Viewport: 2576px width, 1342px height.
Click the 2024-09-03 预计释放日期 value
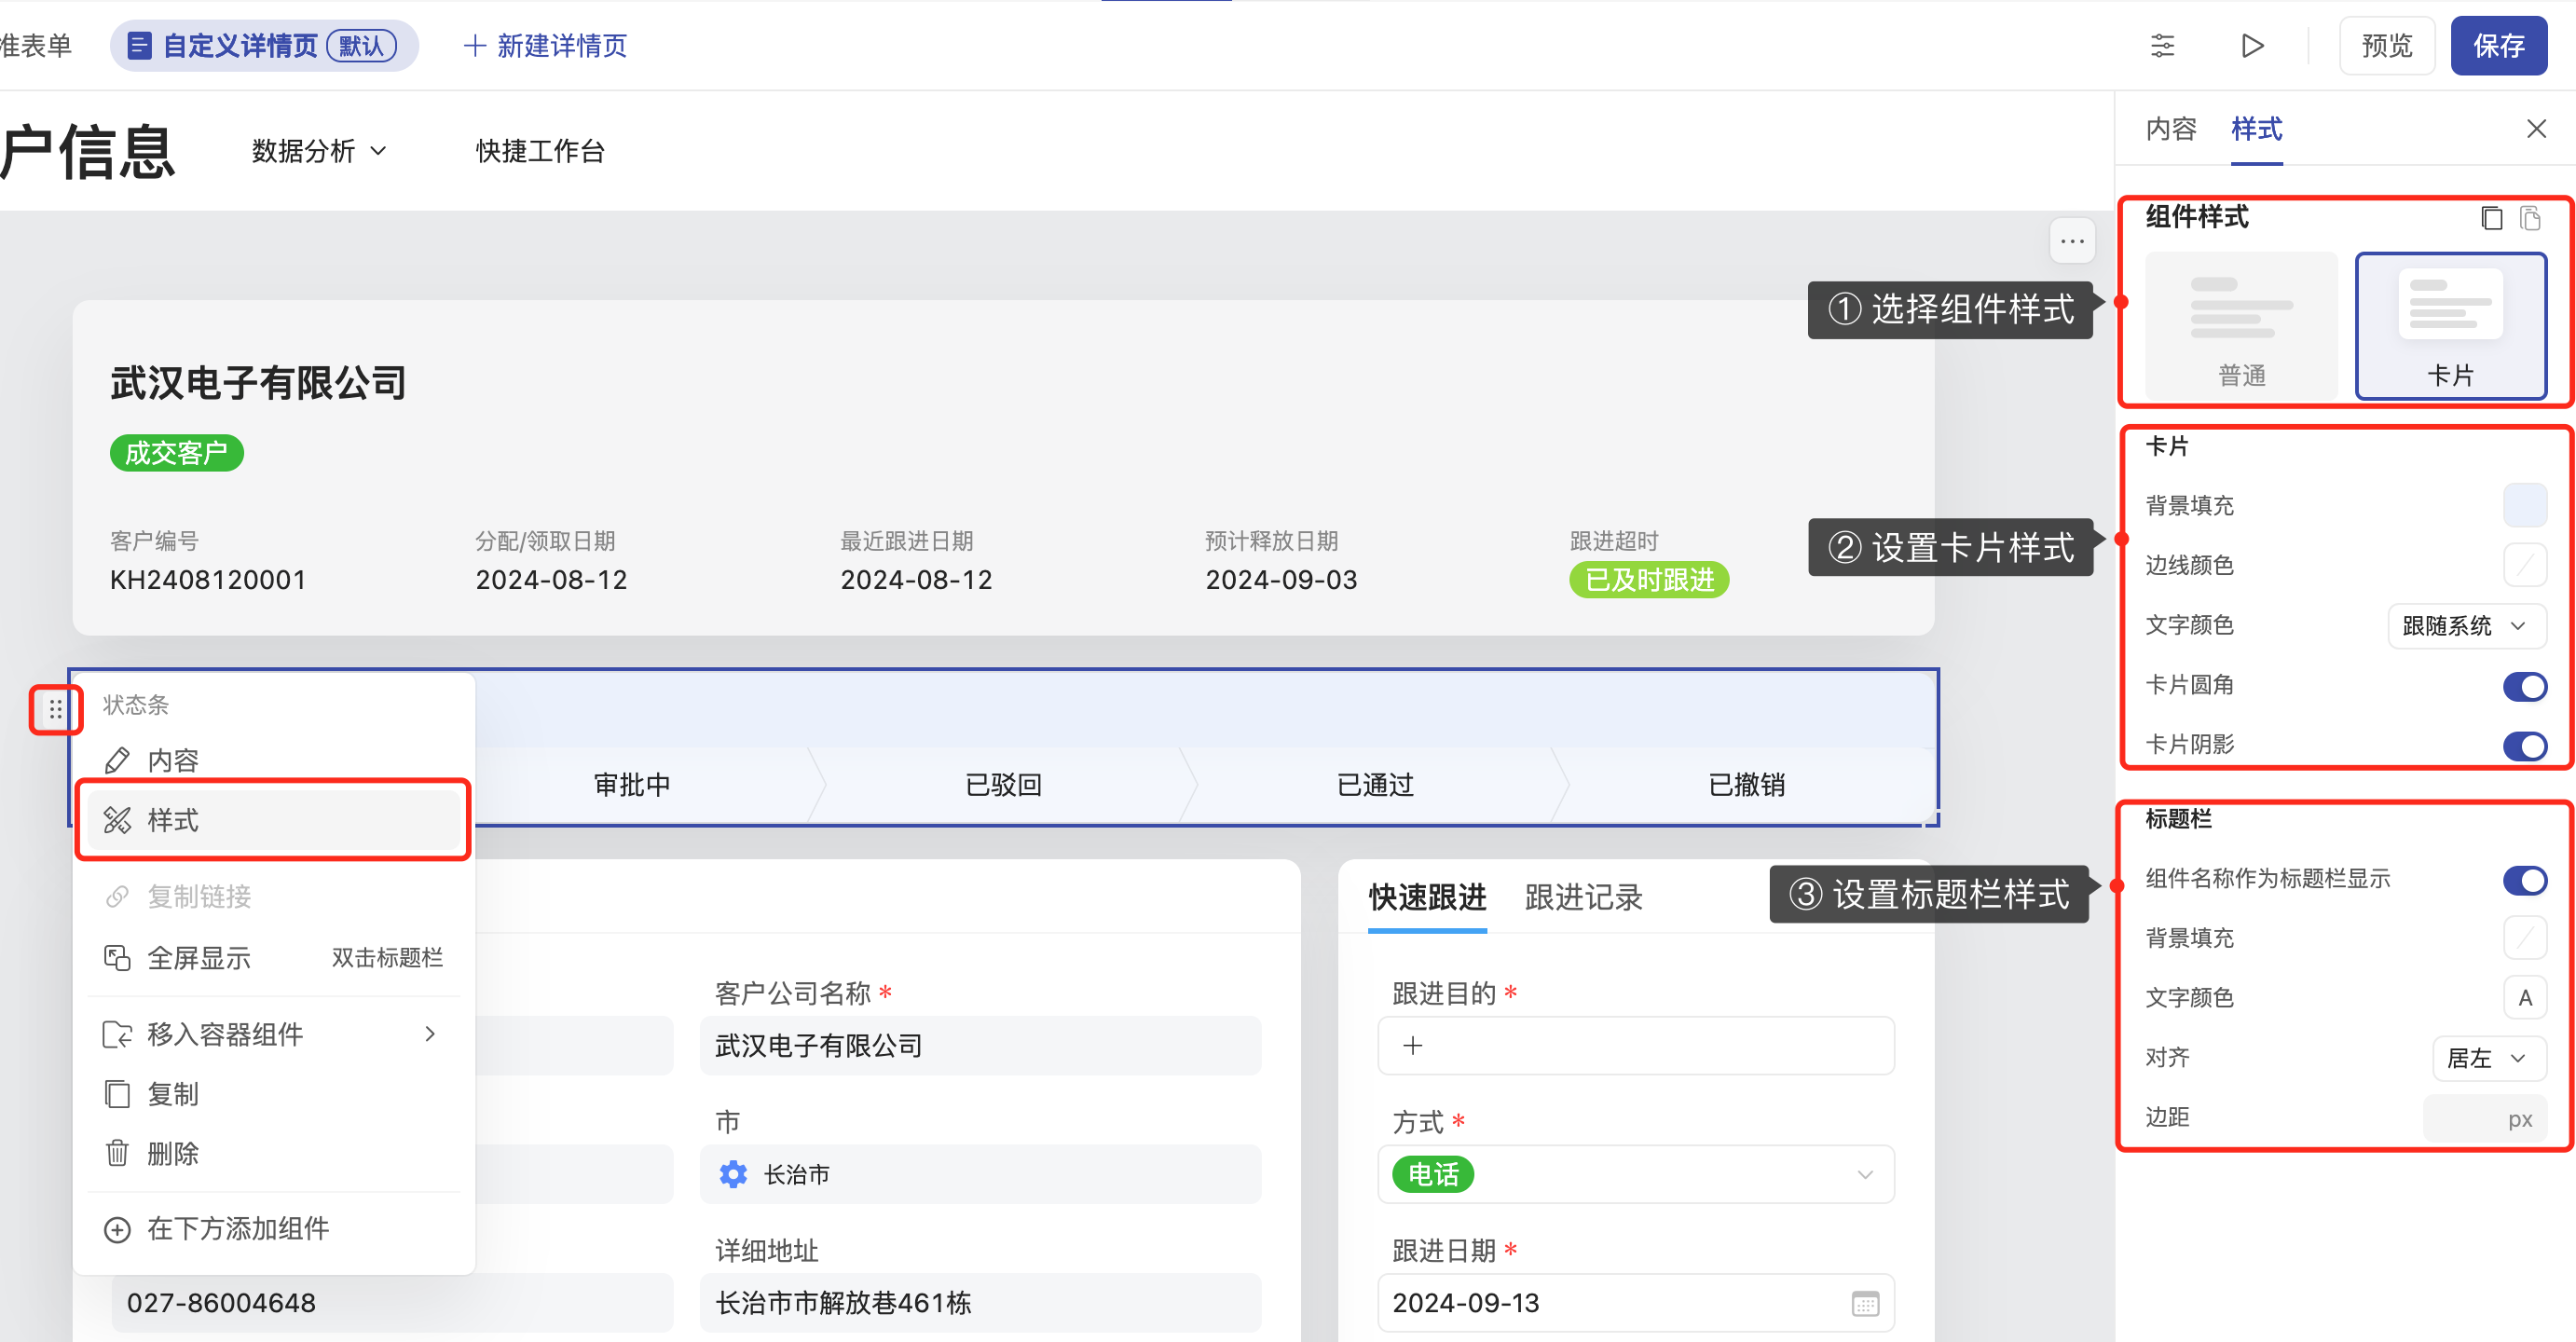(1281, 580)
